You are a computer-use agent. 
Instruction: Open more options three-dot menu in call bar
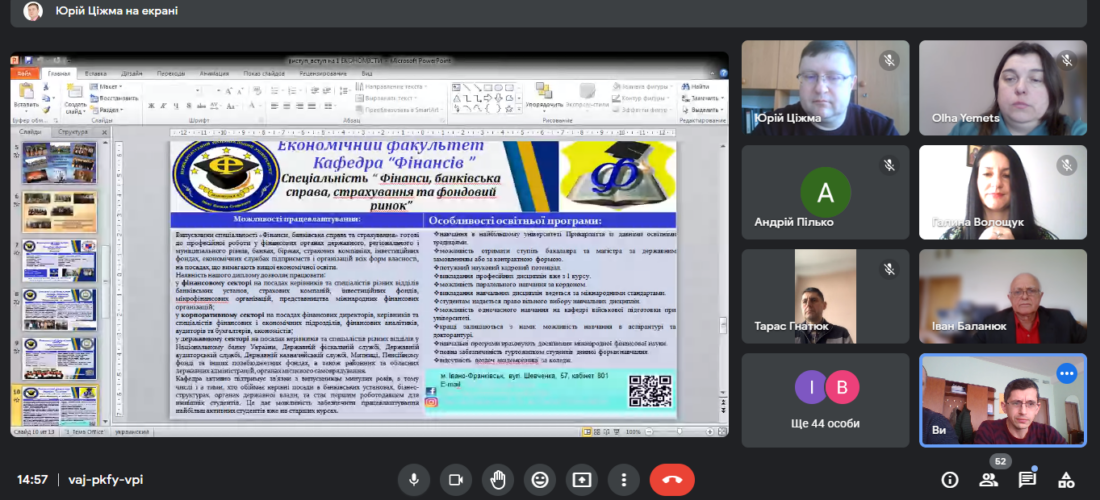pyautogui.click(x=623, y=479)
